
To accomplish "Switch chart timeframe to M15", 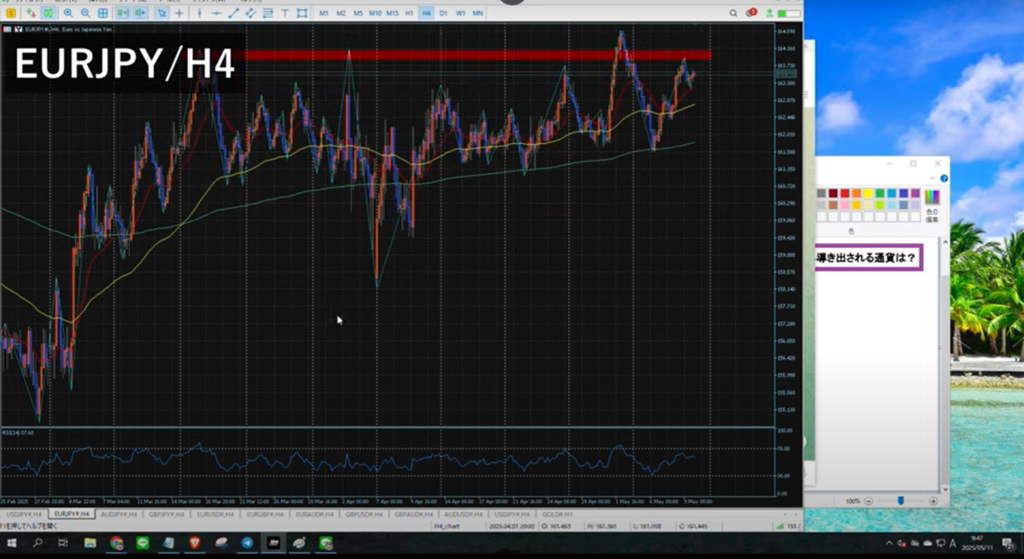I will point(392,13).
